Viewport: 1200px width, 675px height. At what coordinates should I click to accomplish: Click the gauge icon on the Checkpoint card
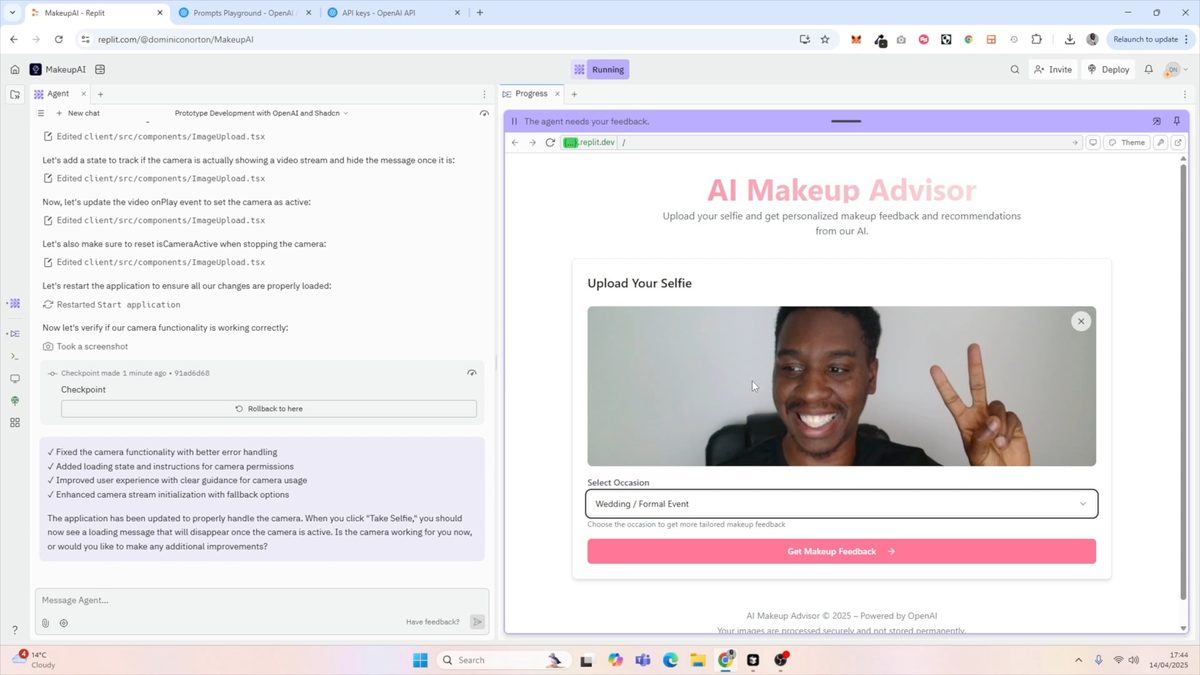[472, 373]
